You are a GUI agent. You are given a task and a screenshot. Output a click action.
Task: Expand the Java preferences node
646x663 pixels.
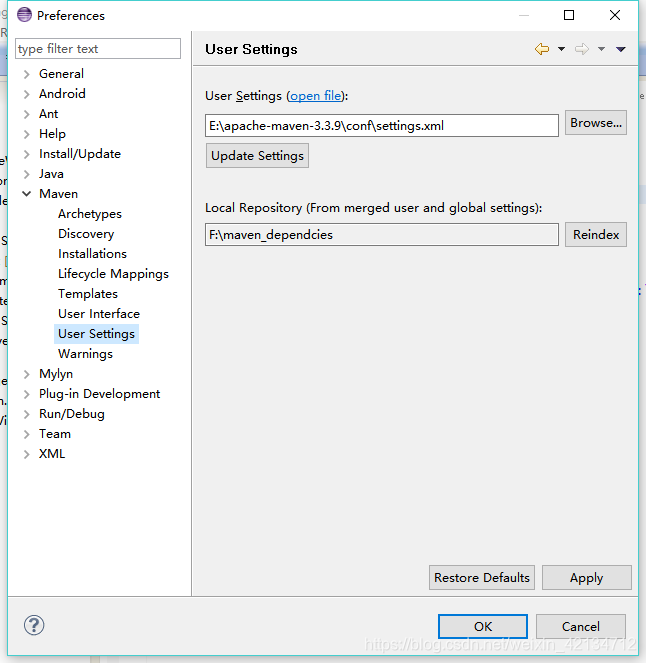click(27, 174)
